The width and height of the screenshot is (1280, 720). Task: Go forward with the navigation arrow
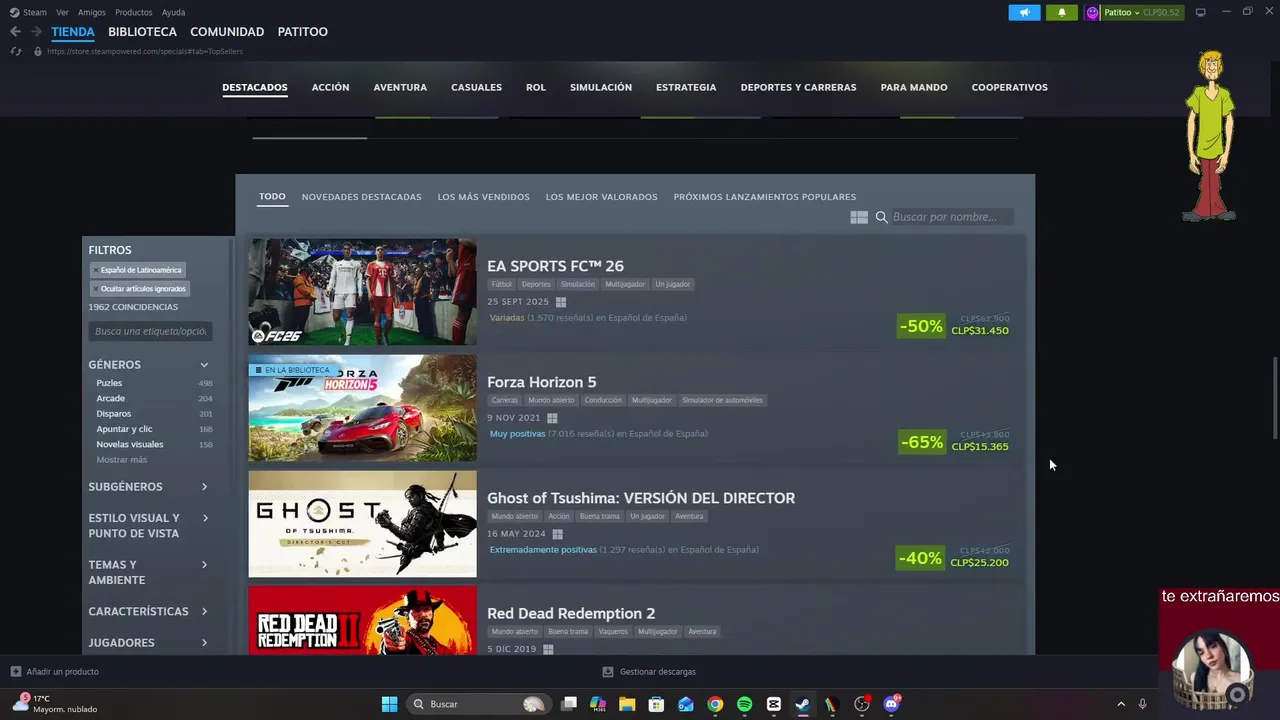pos(36,32)
